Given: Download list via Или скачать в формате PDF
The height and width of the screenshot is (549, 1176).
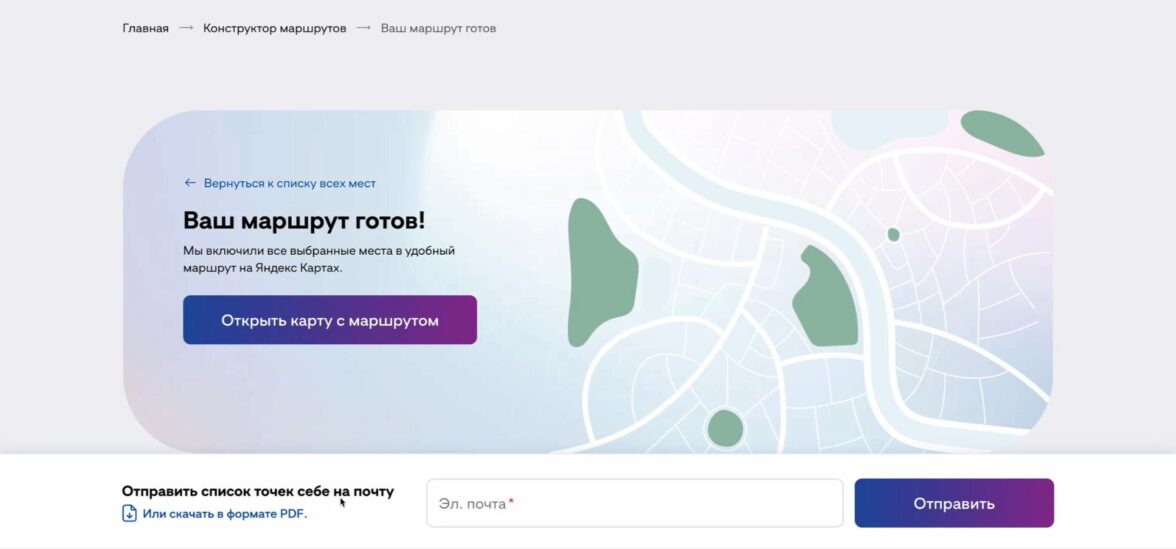Looking at the screenshot, I should (225, 514).
